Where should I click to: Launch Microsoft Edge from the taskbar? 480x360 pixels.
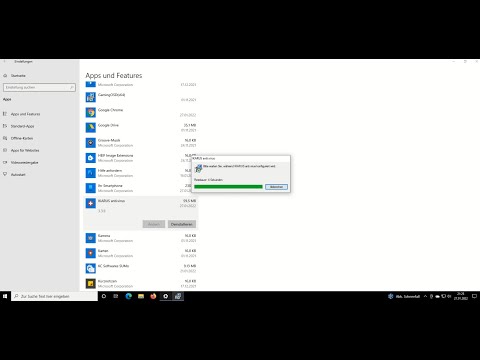click(129, 296)
